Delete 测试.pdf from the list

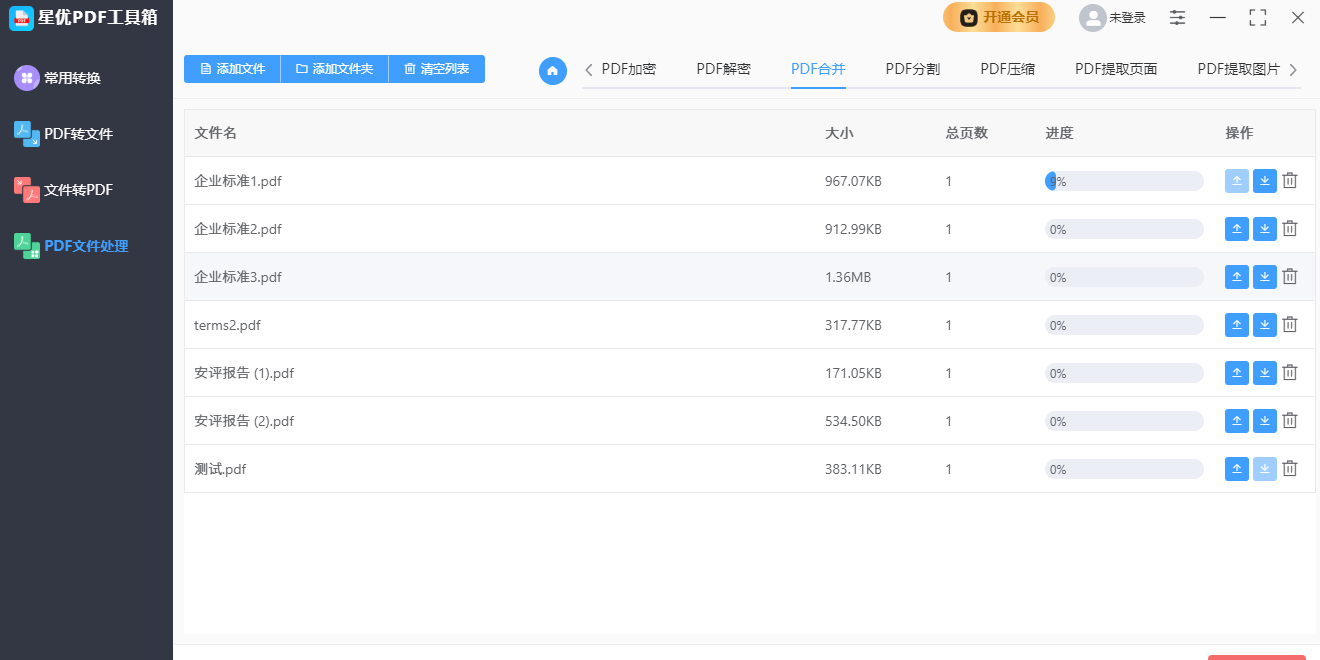(x=1290, y=469)
